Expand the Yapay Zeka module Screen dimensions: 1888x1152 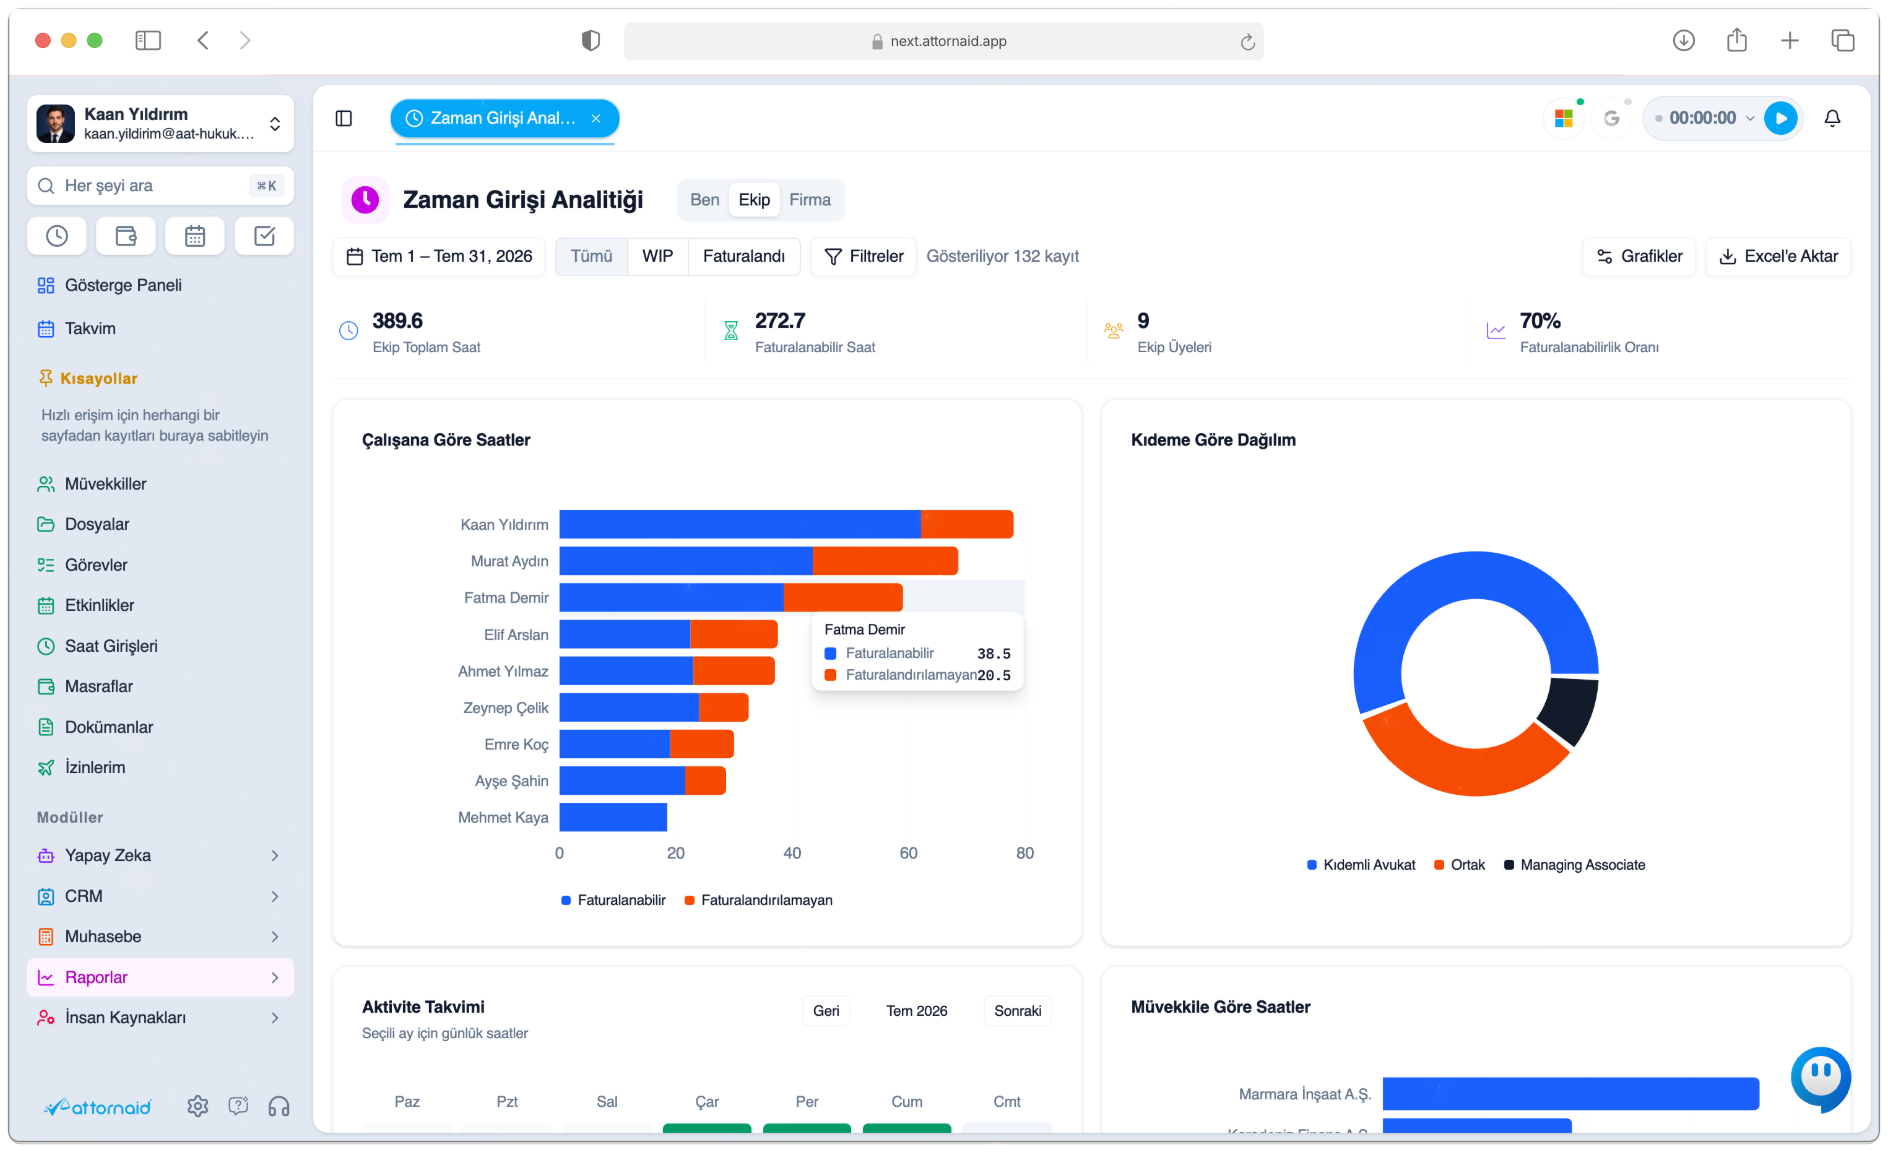160,855
